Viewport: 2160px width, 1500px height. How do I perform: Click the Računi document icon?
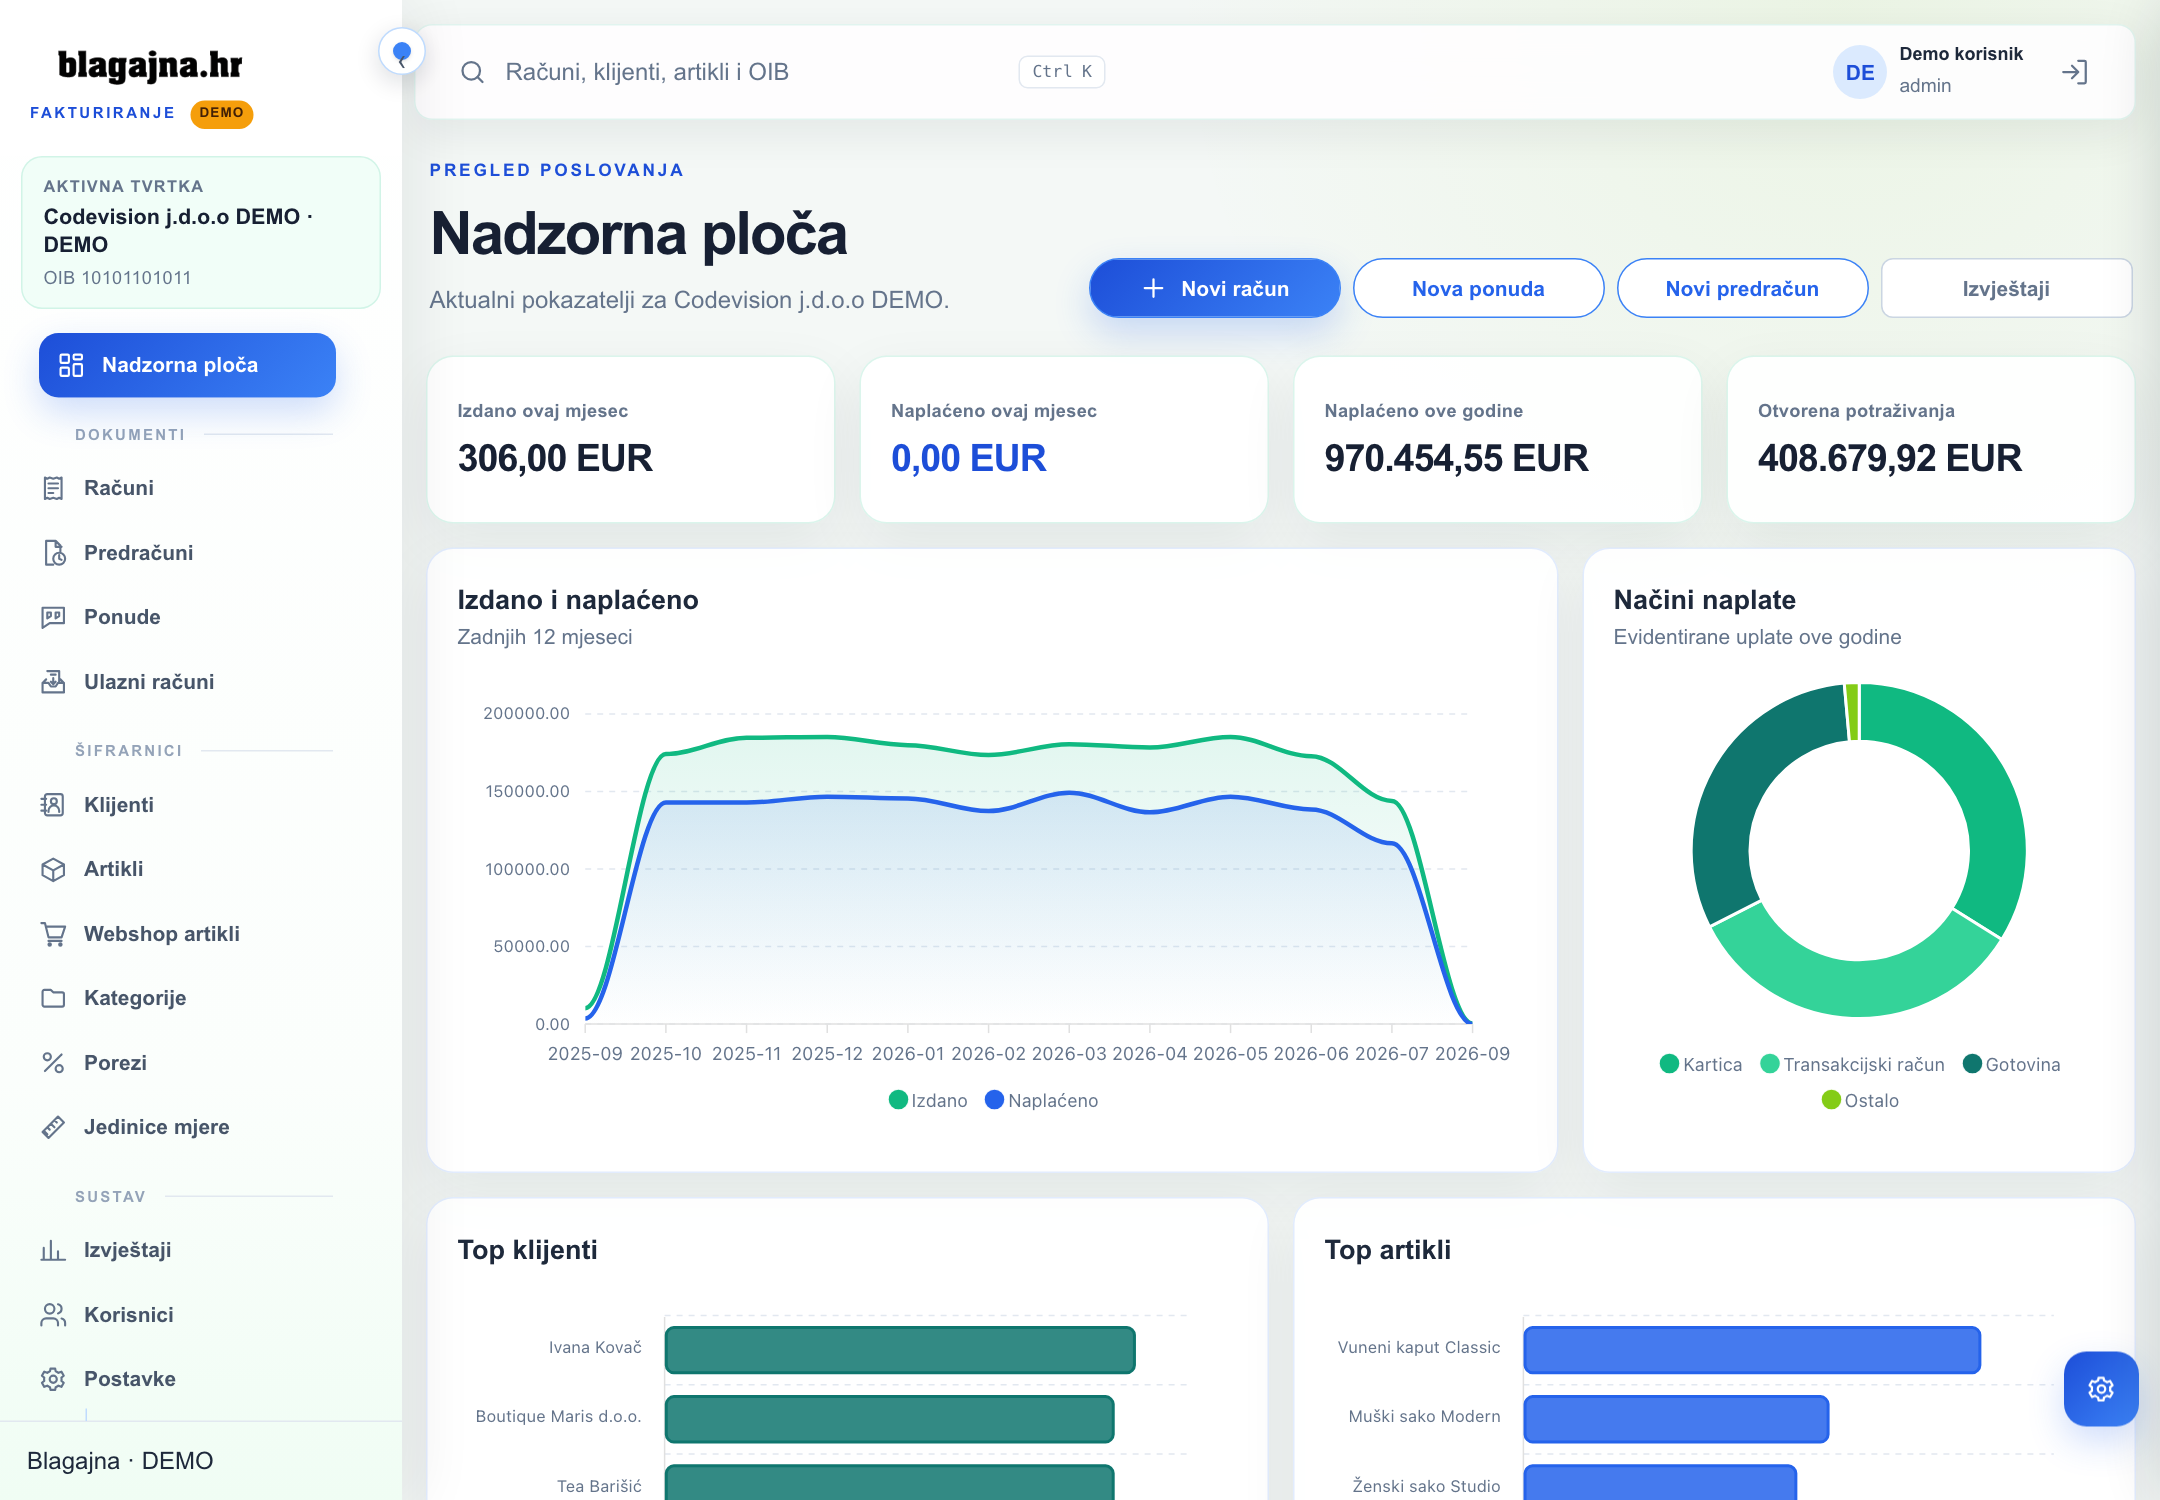click(x=53, y=488)
